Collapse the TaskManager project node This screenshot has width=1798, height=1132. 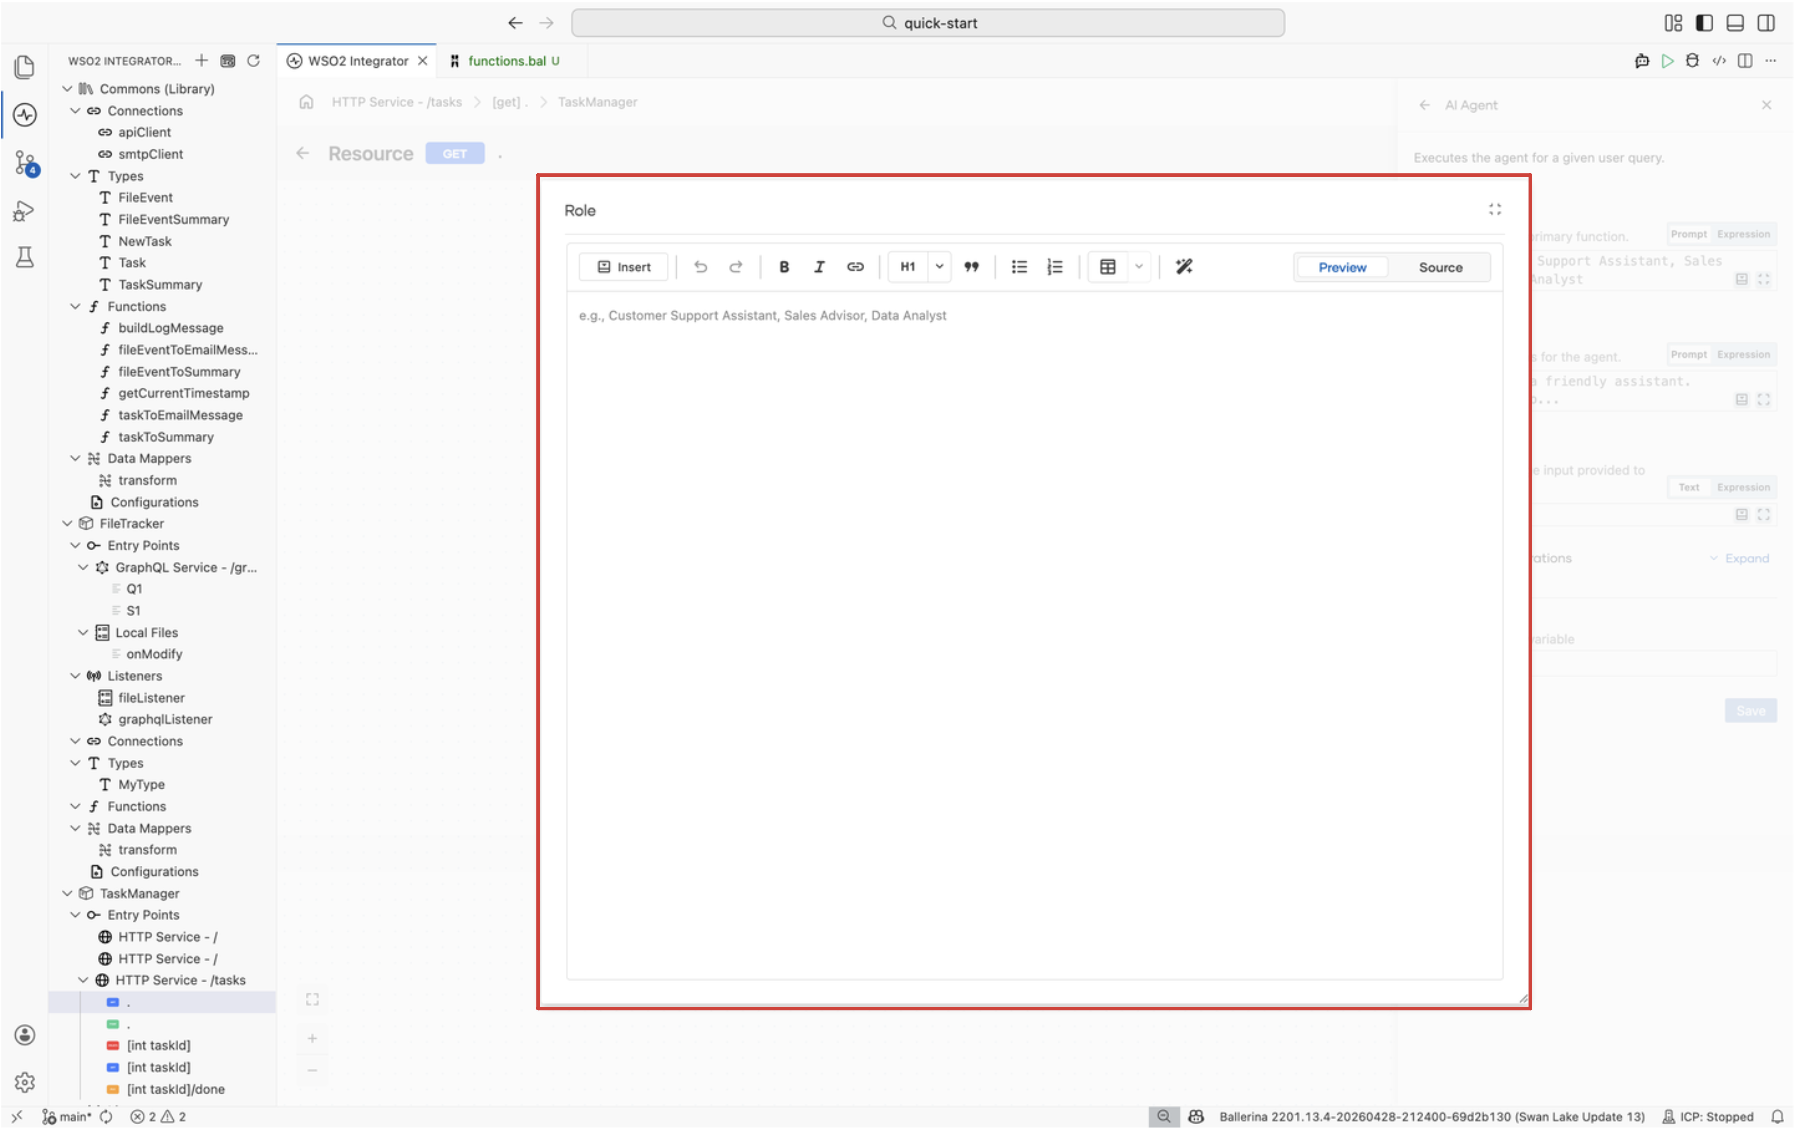pos(68,894)
